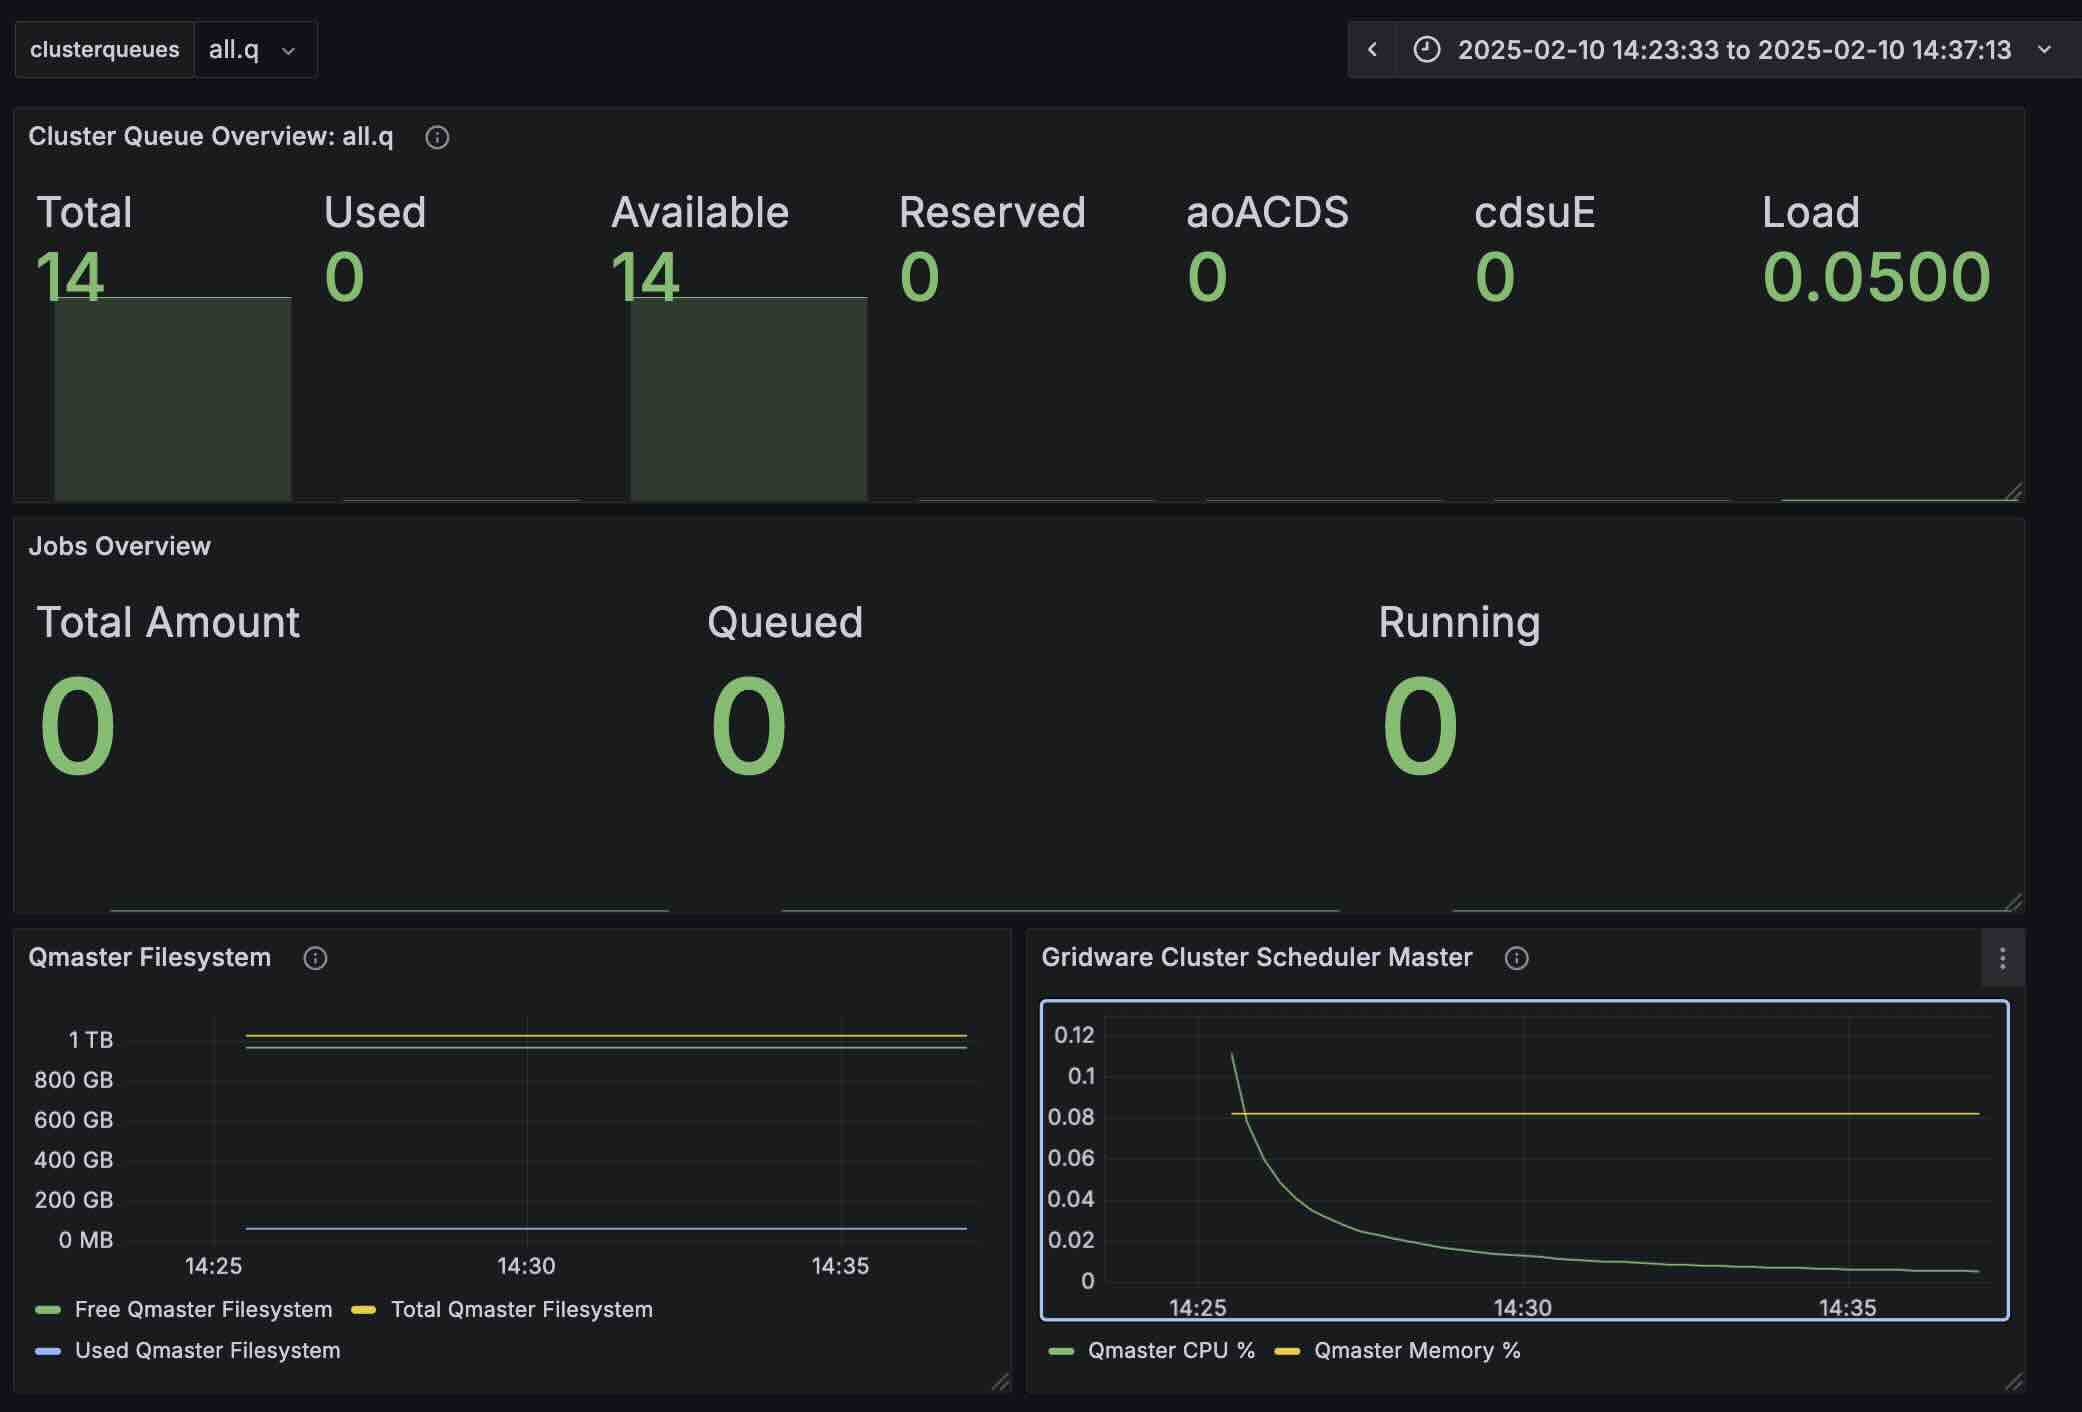Toggle Qmaster CPU % legend entry
2082x1412 pixels.
coord(1170,1350)
